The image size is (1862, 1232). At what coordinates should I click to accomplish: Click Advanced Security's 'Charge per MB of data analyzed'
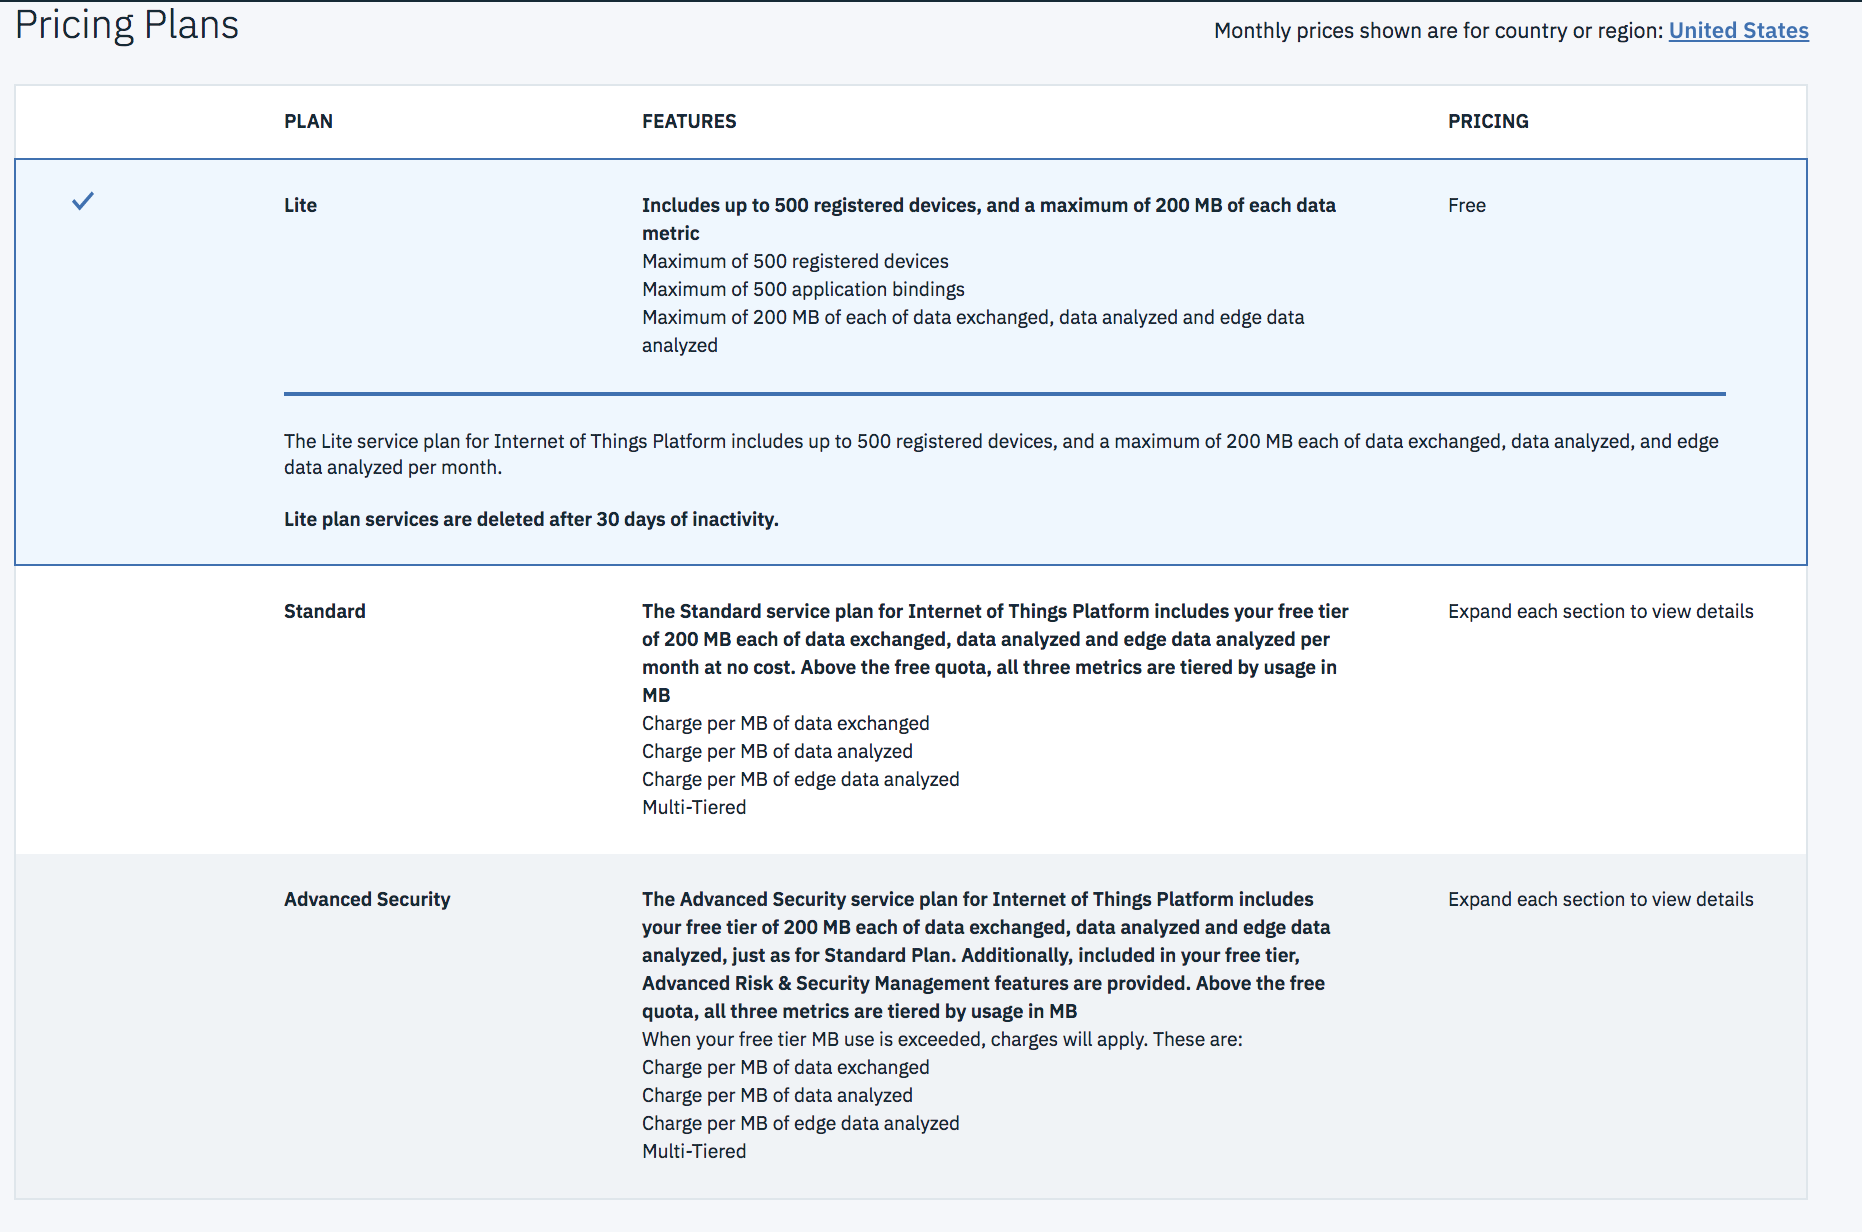click(x=777, y=1095)
